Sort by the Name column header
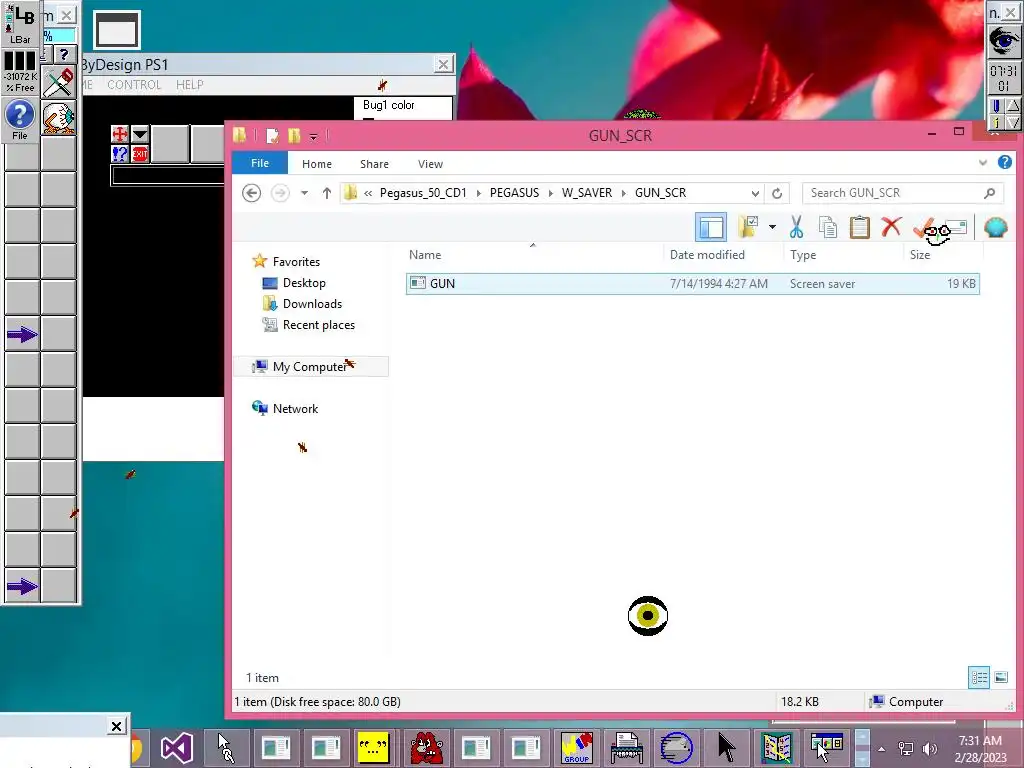Viewport: 1024px width, 768px height. 425,255
